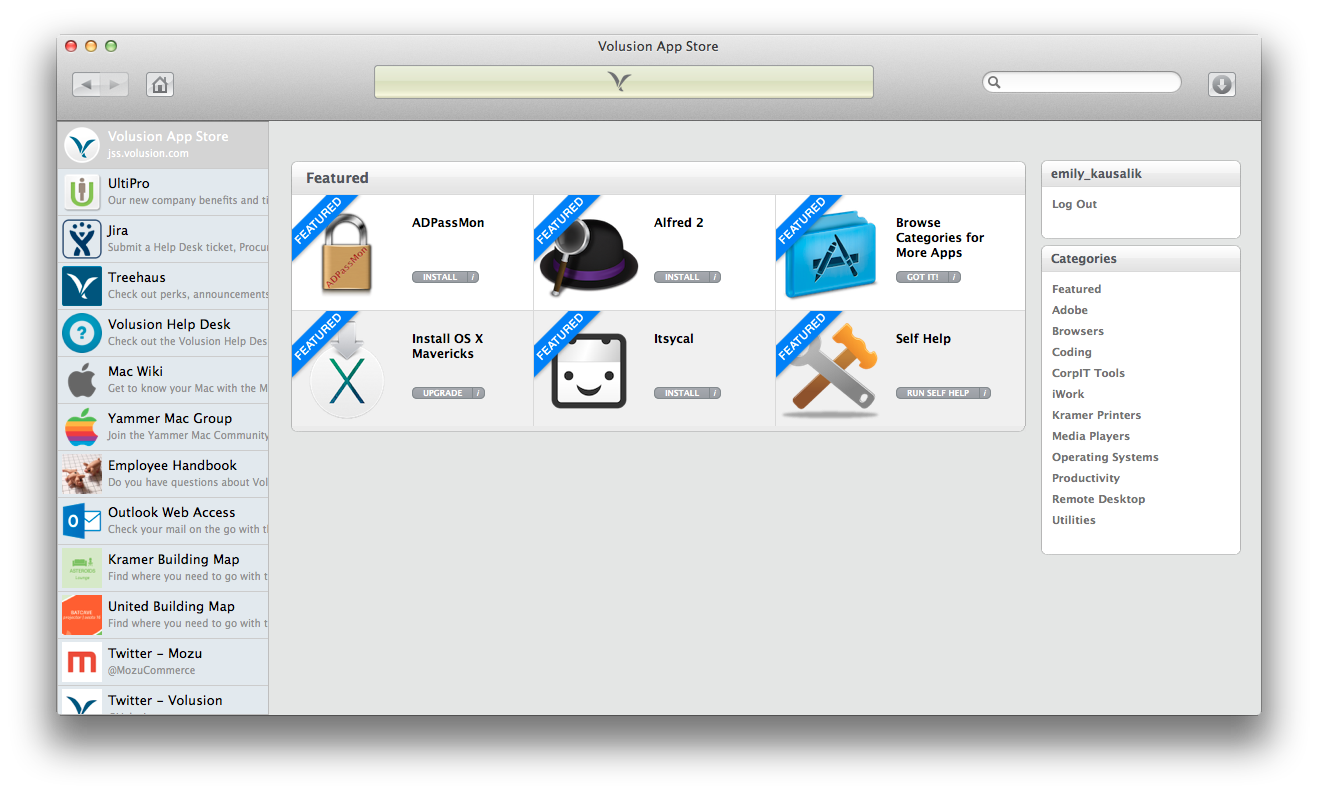The width and height of the screenshot is (1318, 794).
Task: Click Got It under Browse Categories
Action: [x=922, y=277]
